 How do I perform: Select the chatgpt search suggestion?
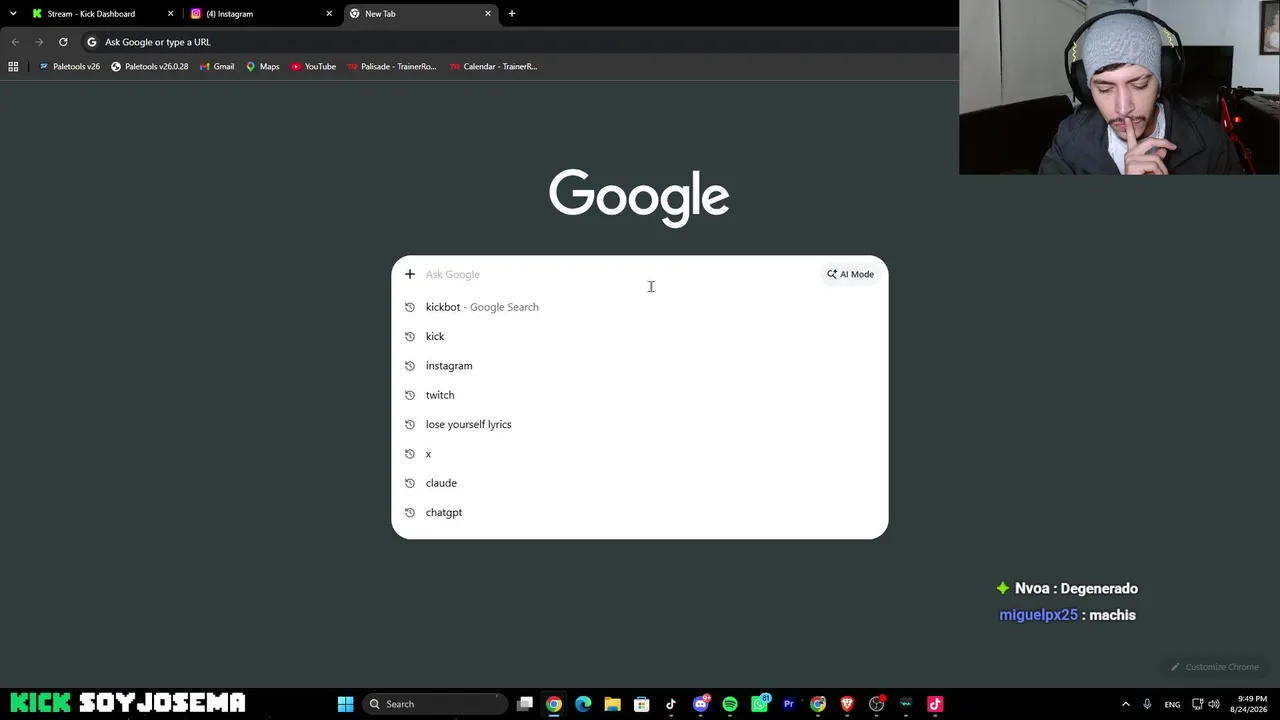click(x=639, y=512)
